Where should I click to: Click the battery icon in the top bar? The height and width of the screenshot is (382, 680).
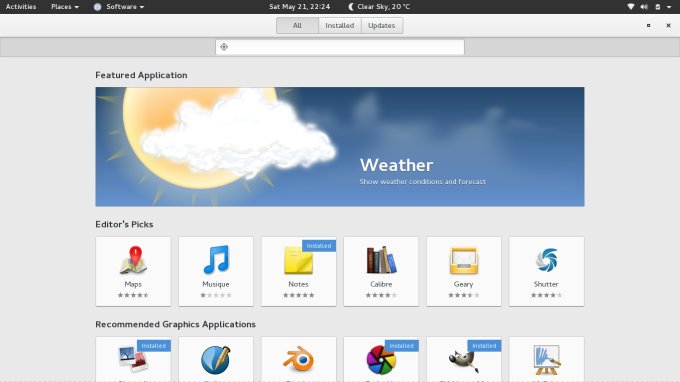[658, 7]
